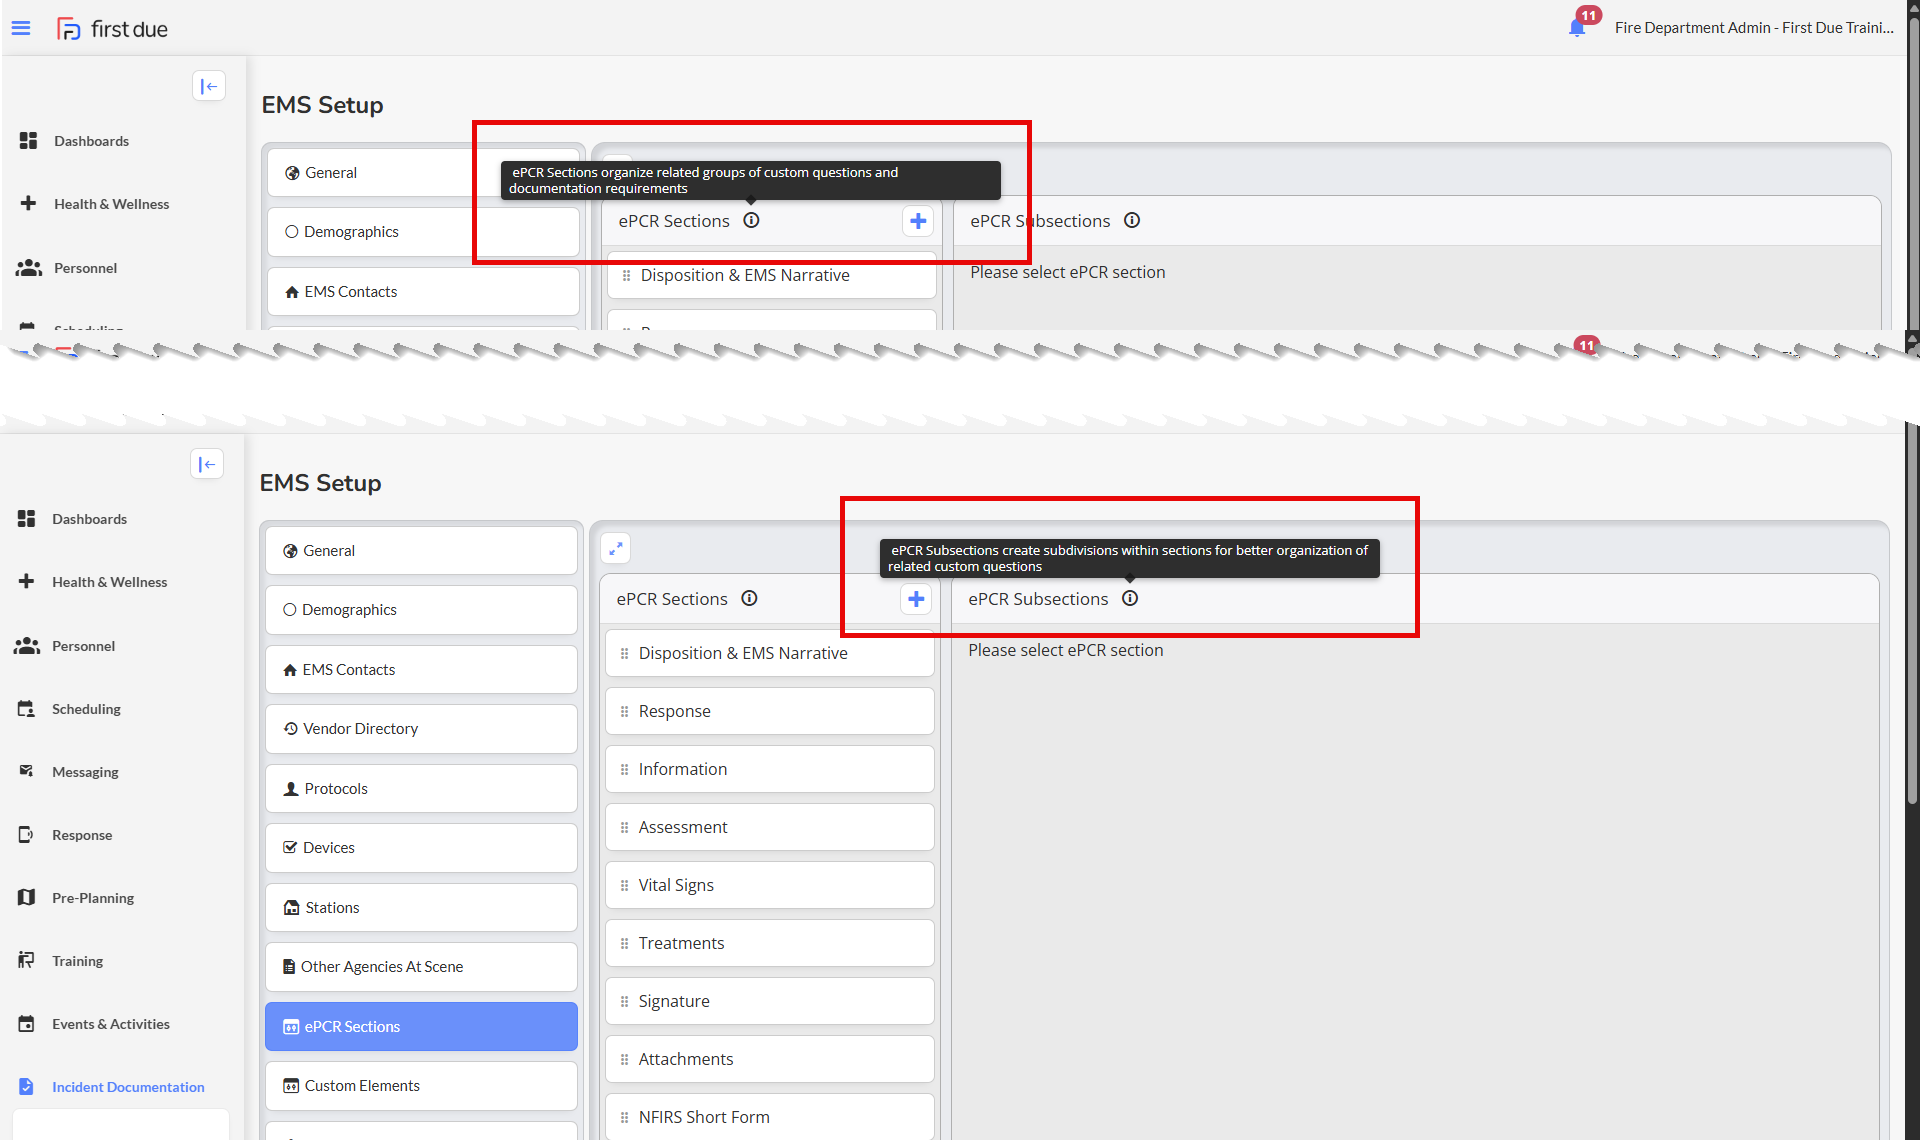Click the hamburger menu icon
The width and height of the screenshot is (1920, 1140).
pyautogui.click(x=21, y=28)
